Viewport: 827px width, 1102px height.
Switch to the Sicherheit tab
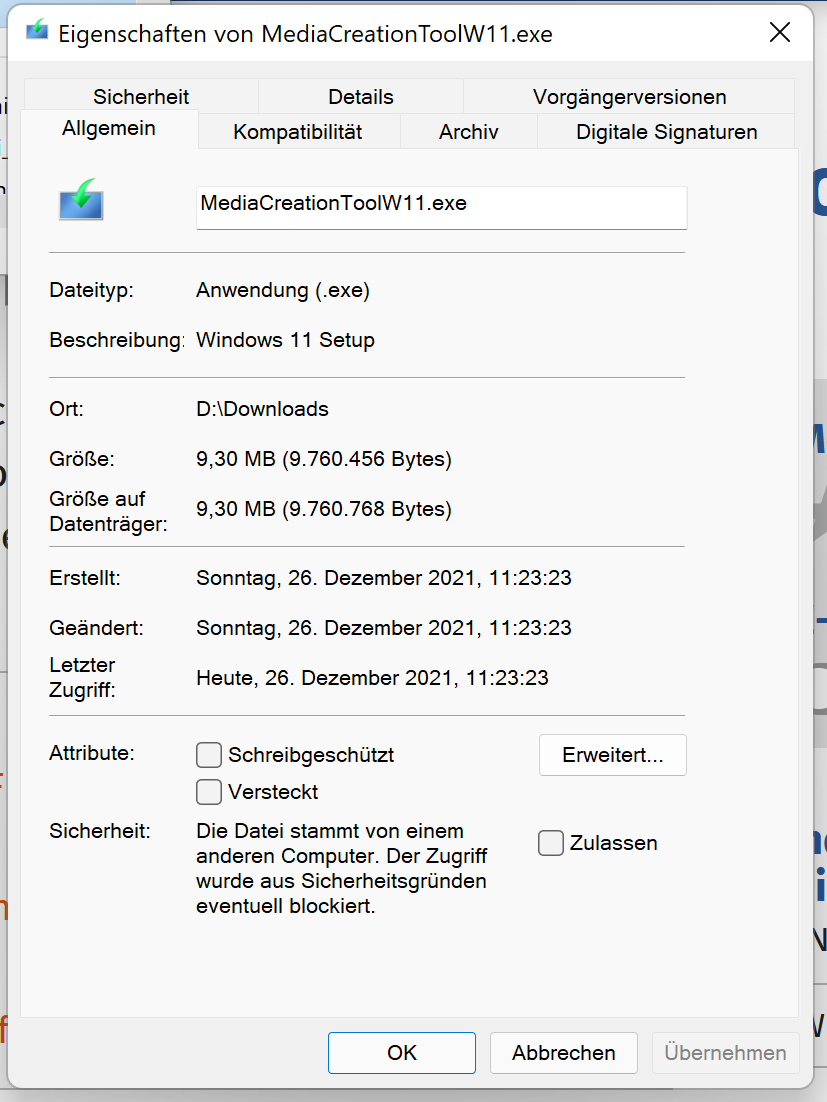pyautogui.click(x=141, y=96)
